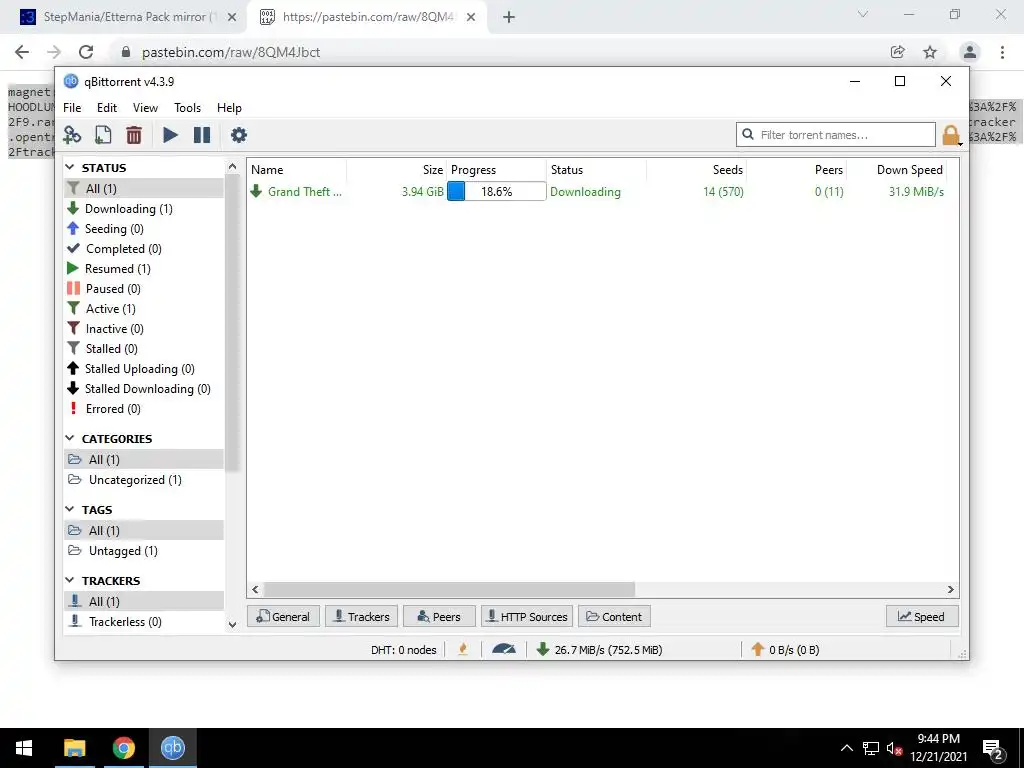1024x768 pixels.
Task: Bookmark page with Chrome star icon
Action: click(930, 52)
